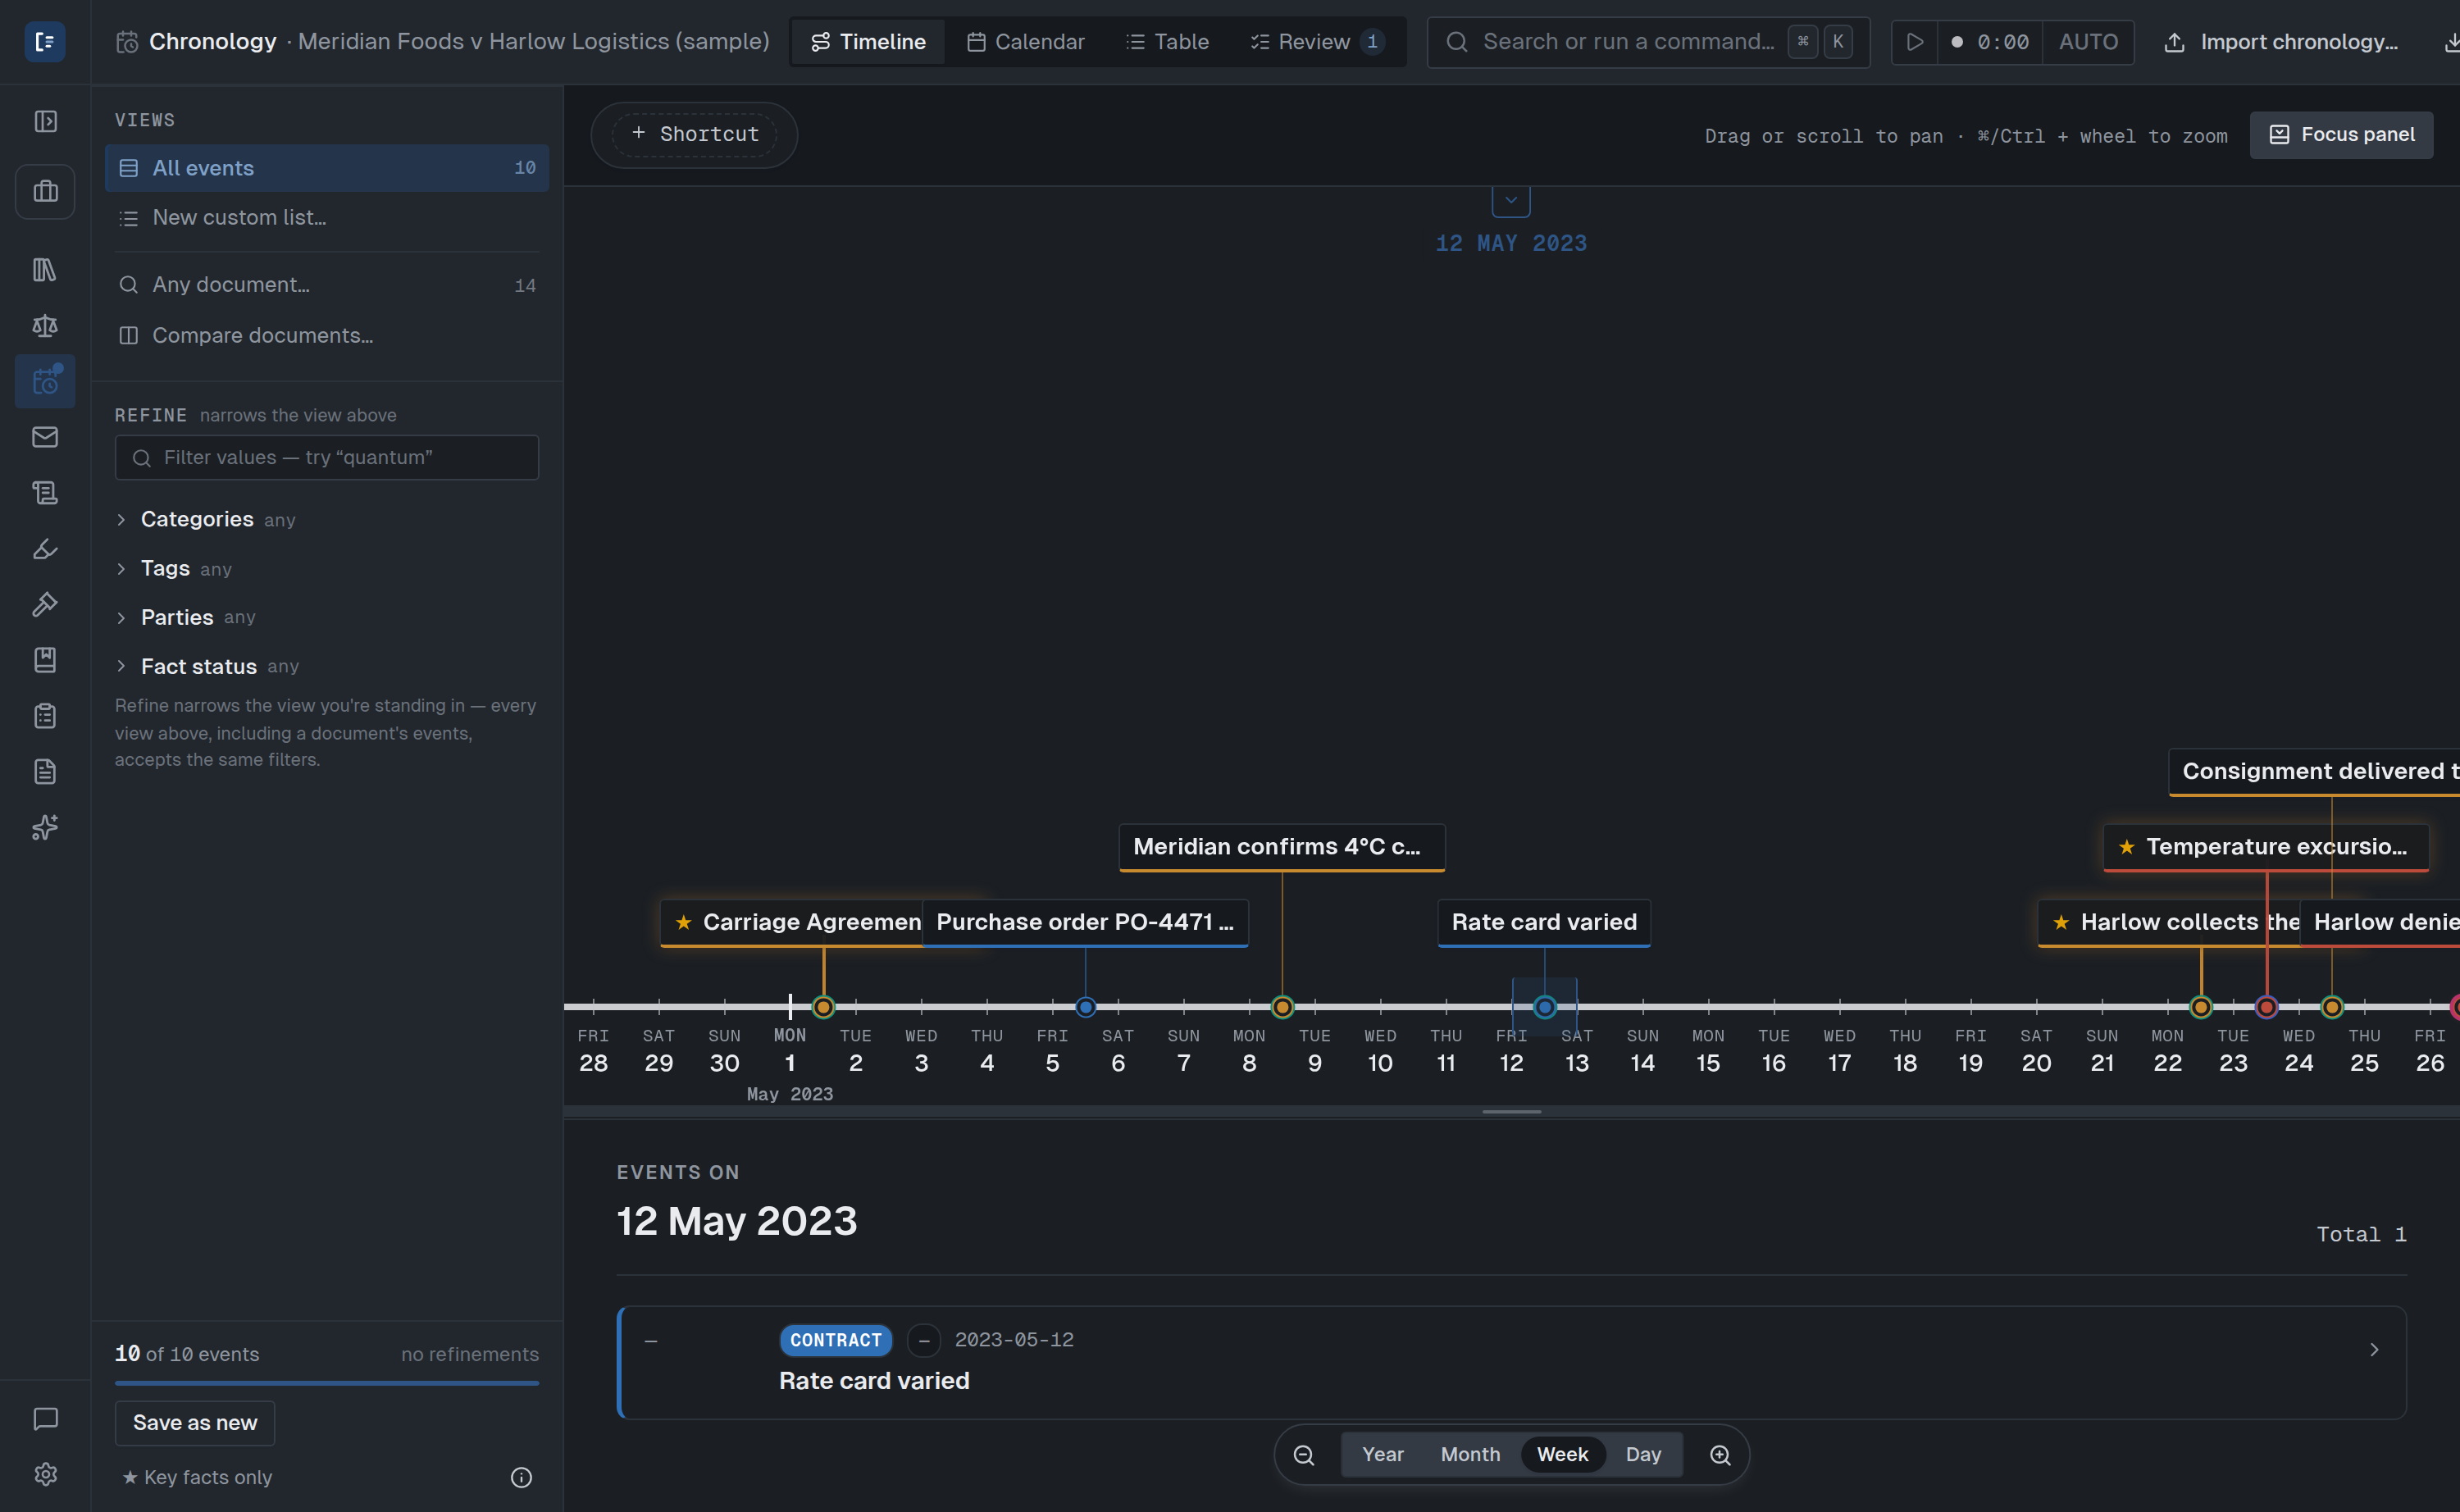
Task: Click the Purchase order PO-4471 event label
Action: [x=1085, y=922]
